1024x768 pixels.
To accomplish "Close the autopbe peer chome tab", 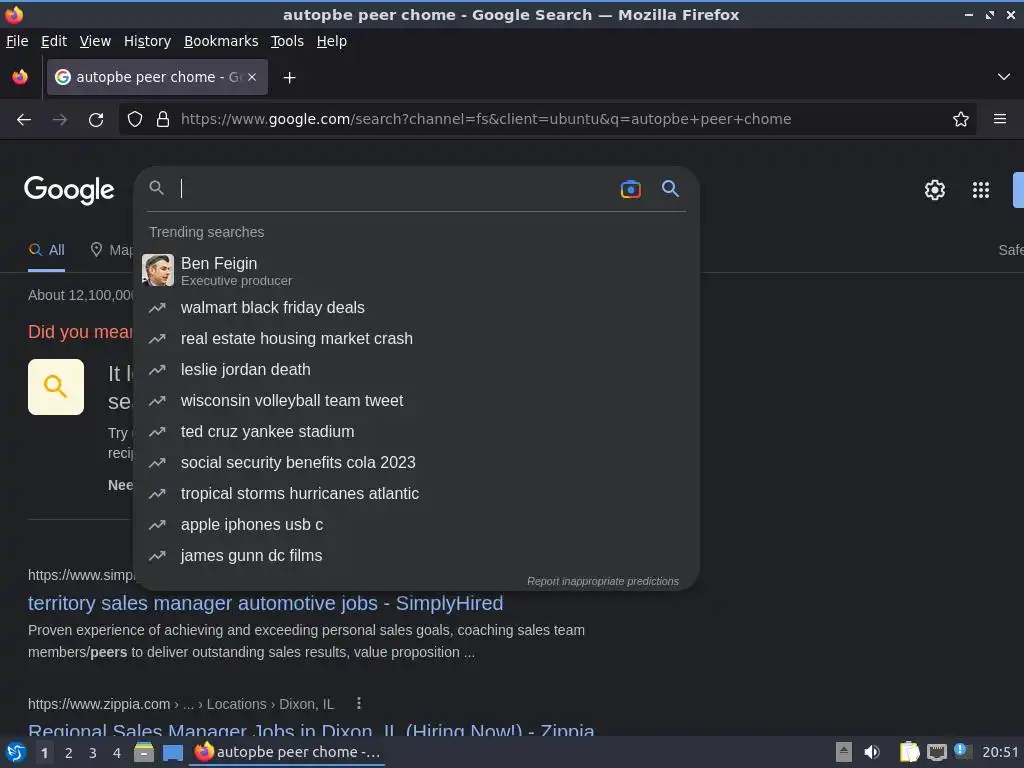I will pyautogui.click(x=252, y=77).
